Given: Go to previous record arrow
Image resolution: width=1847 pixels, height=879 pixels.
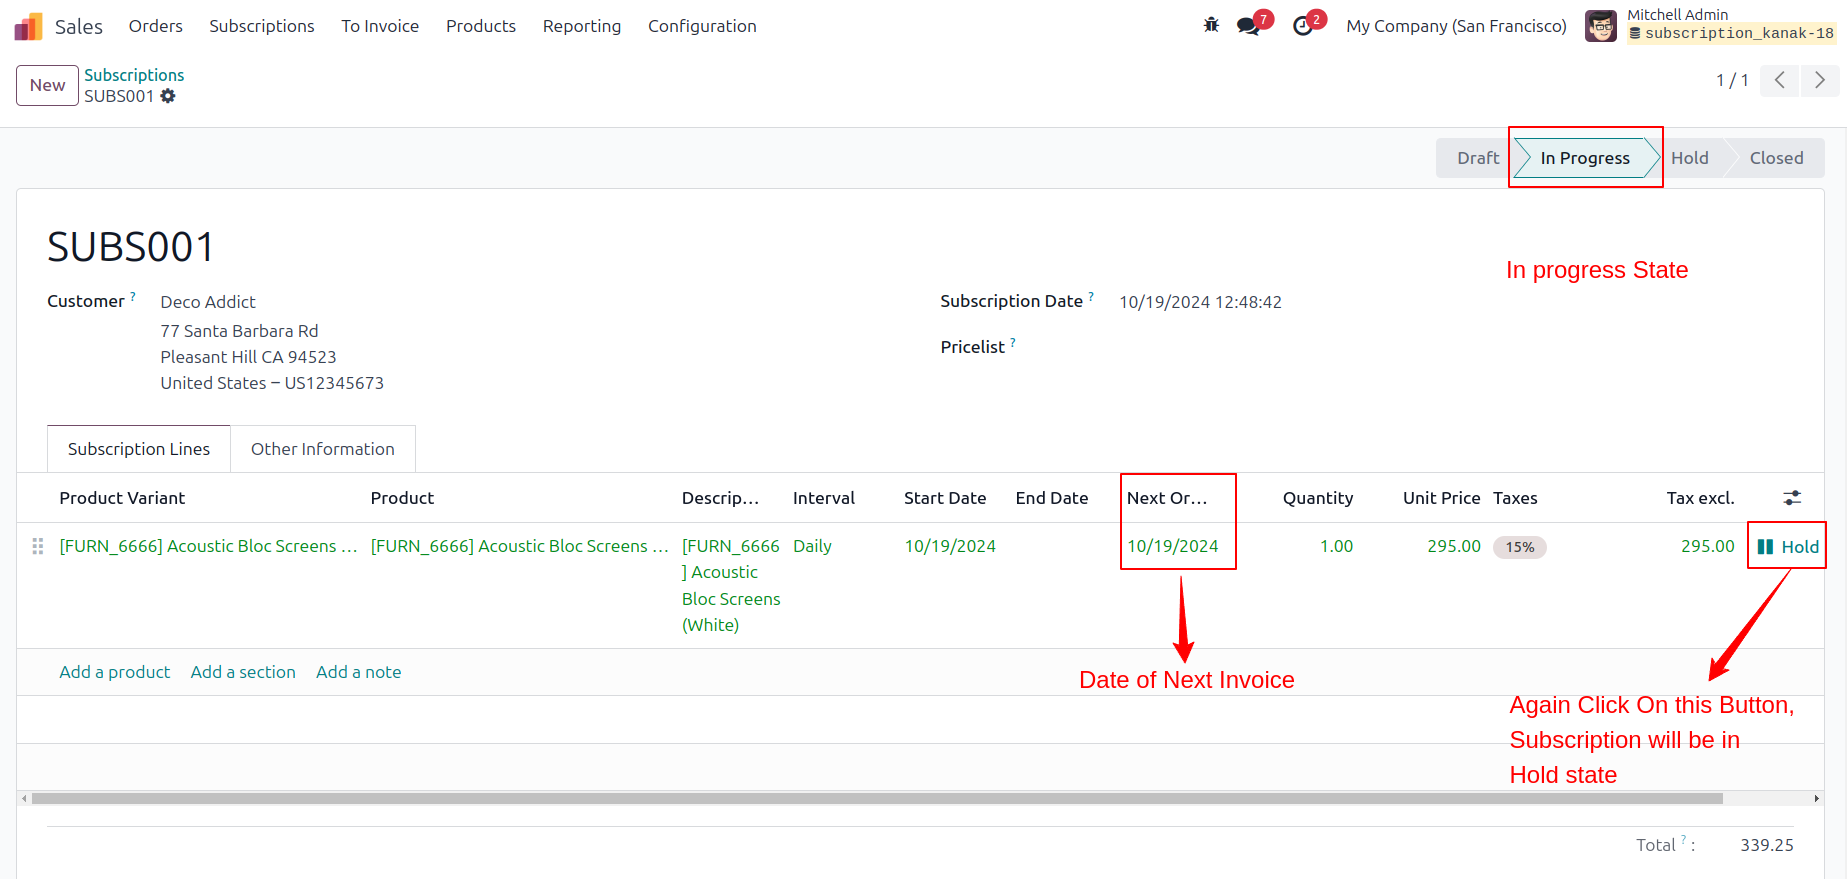Looking at the screenshot, I should (x=1780, y=80).
